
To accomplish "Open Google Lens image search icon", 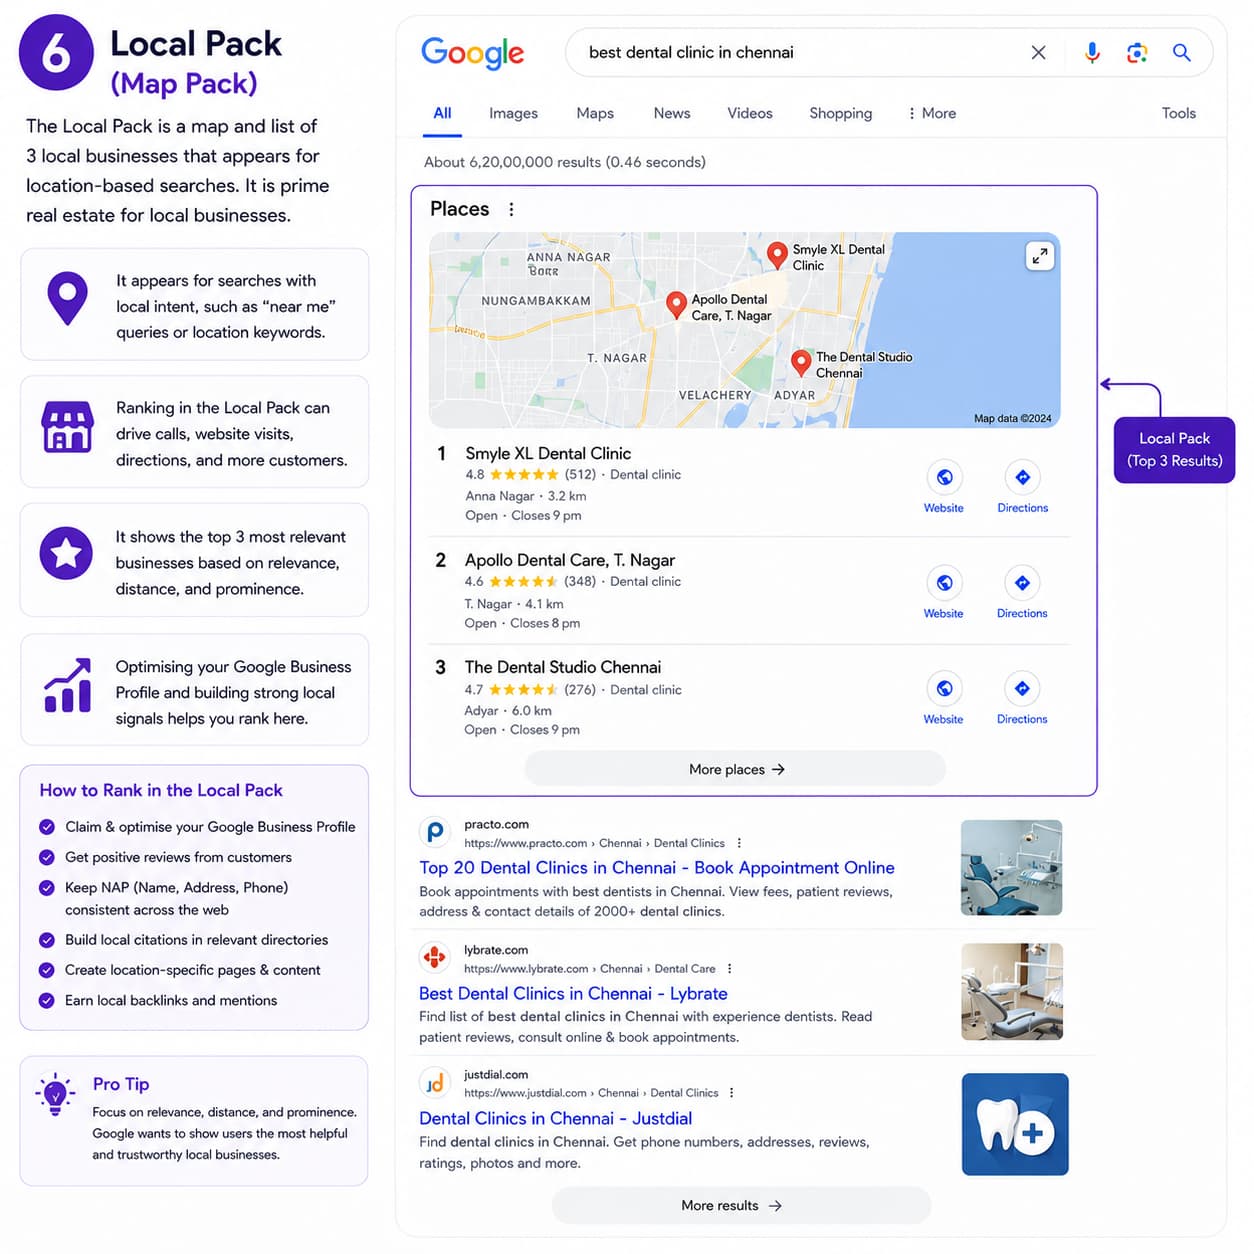I will pyautogui.click(x=1137, y=53).
